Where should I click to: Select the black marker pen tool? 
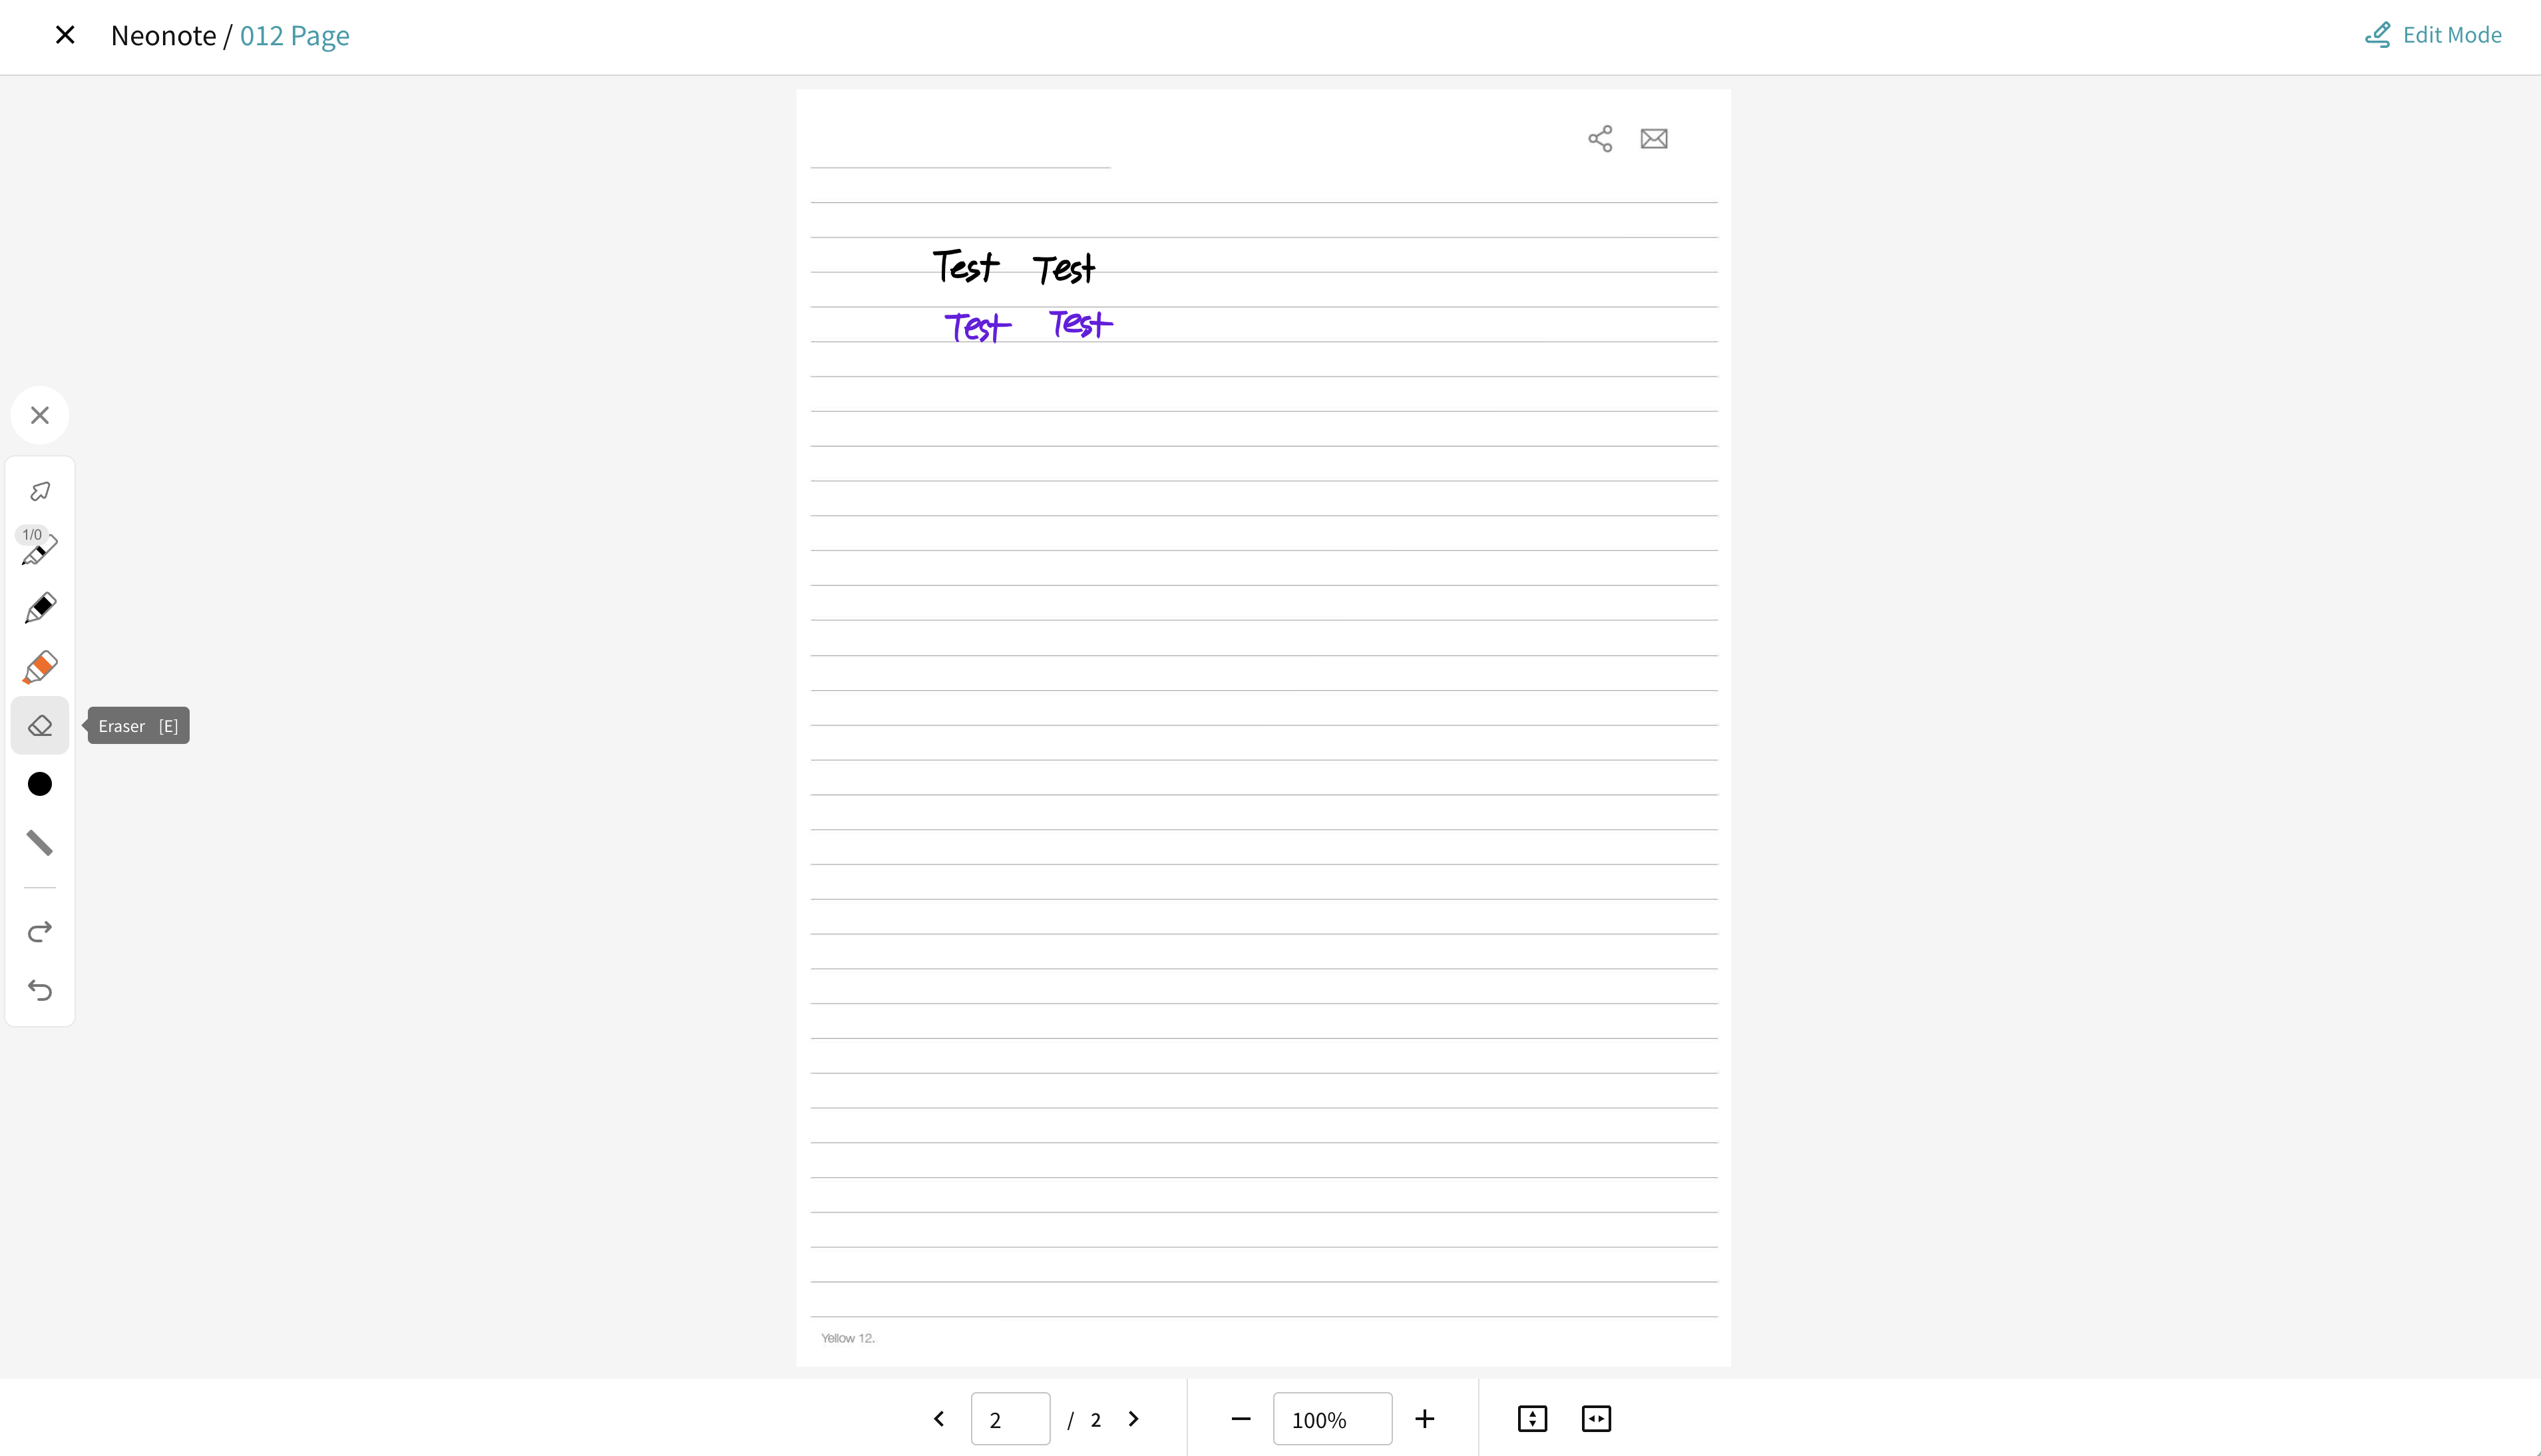40,608
